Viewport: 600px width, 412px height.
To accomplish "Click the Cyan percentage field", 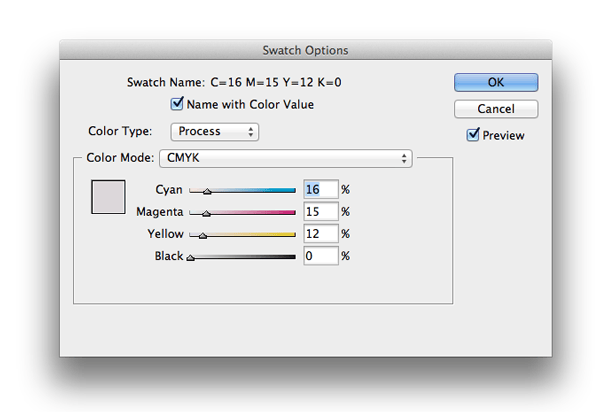I will (321, 189).
